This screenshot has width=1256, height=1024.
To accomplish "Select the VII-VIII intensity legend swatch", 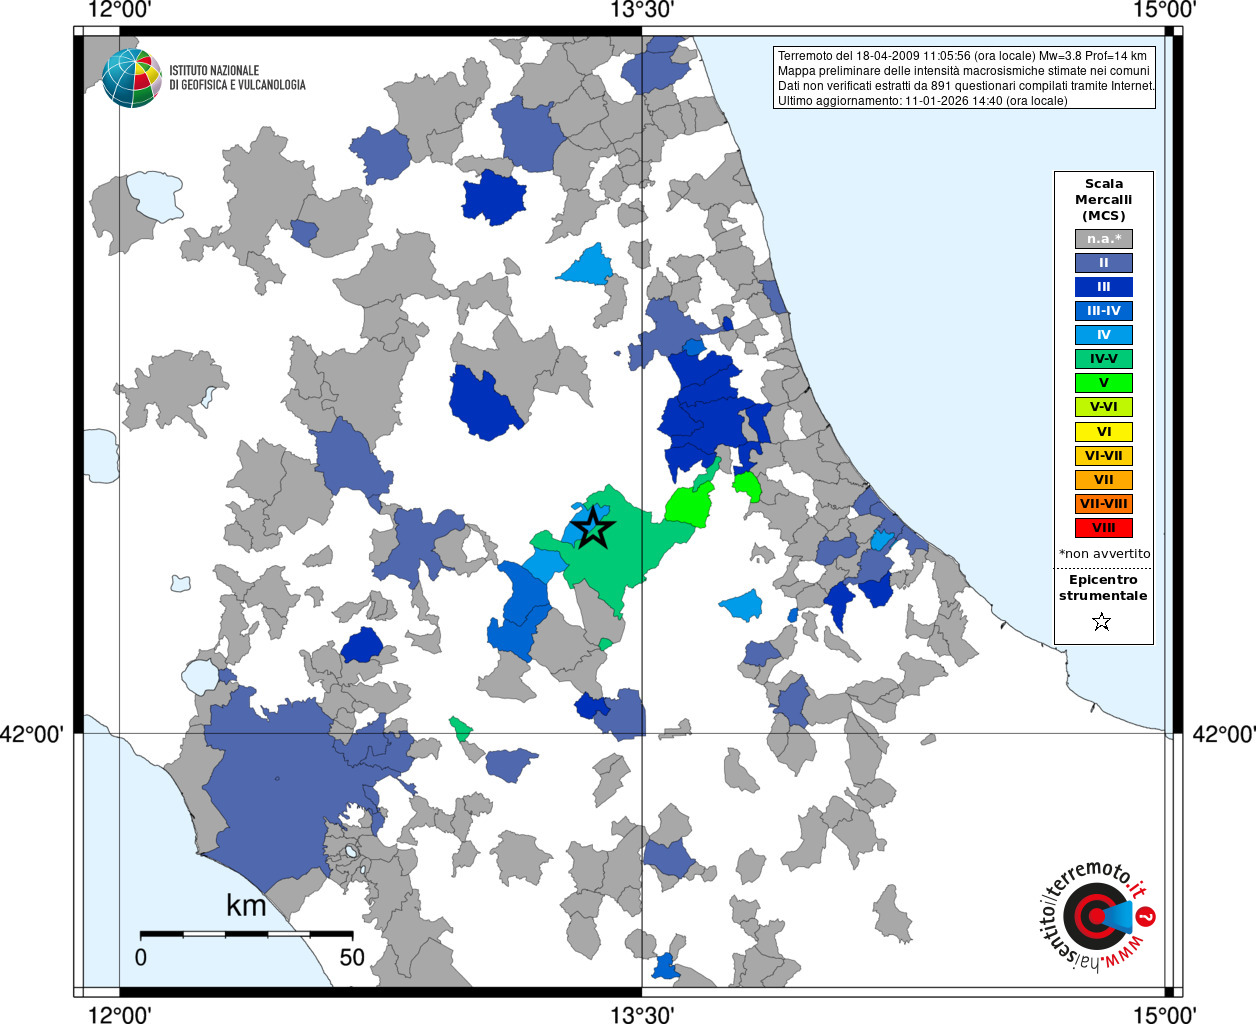I will pyautogui.click(x=1104, y=504).
